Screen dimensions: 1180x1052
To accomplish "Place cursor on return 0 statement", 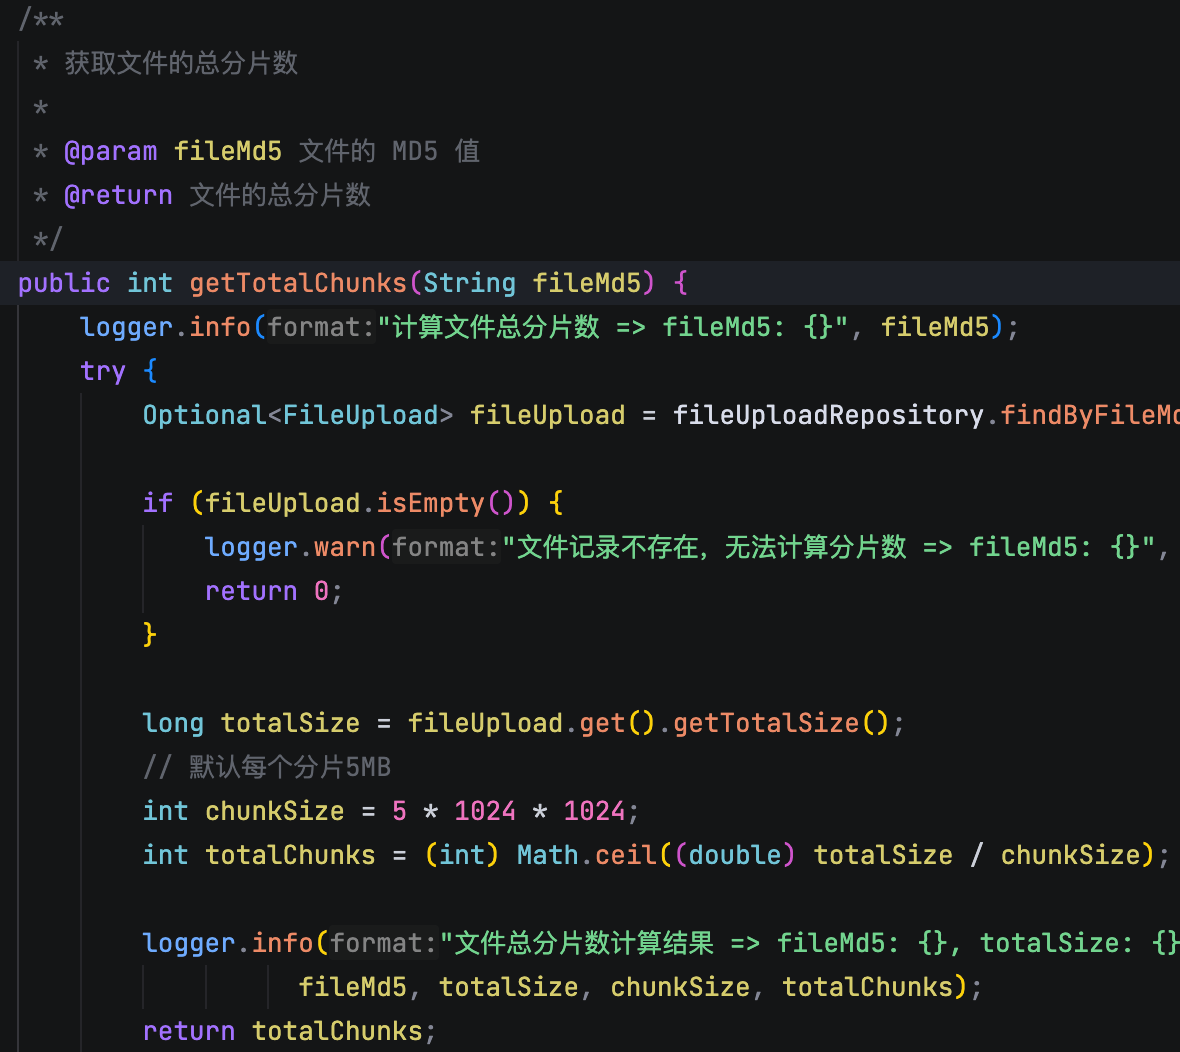I will (x=273, y=591).
